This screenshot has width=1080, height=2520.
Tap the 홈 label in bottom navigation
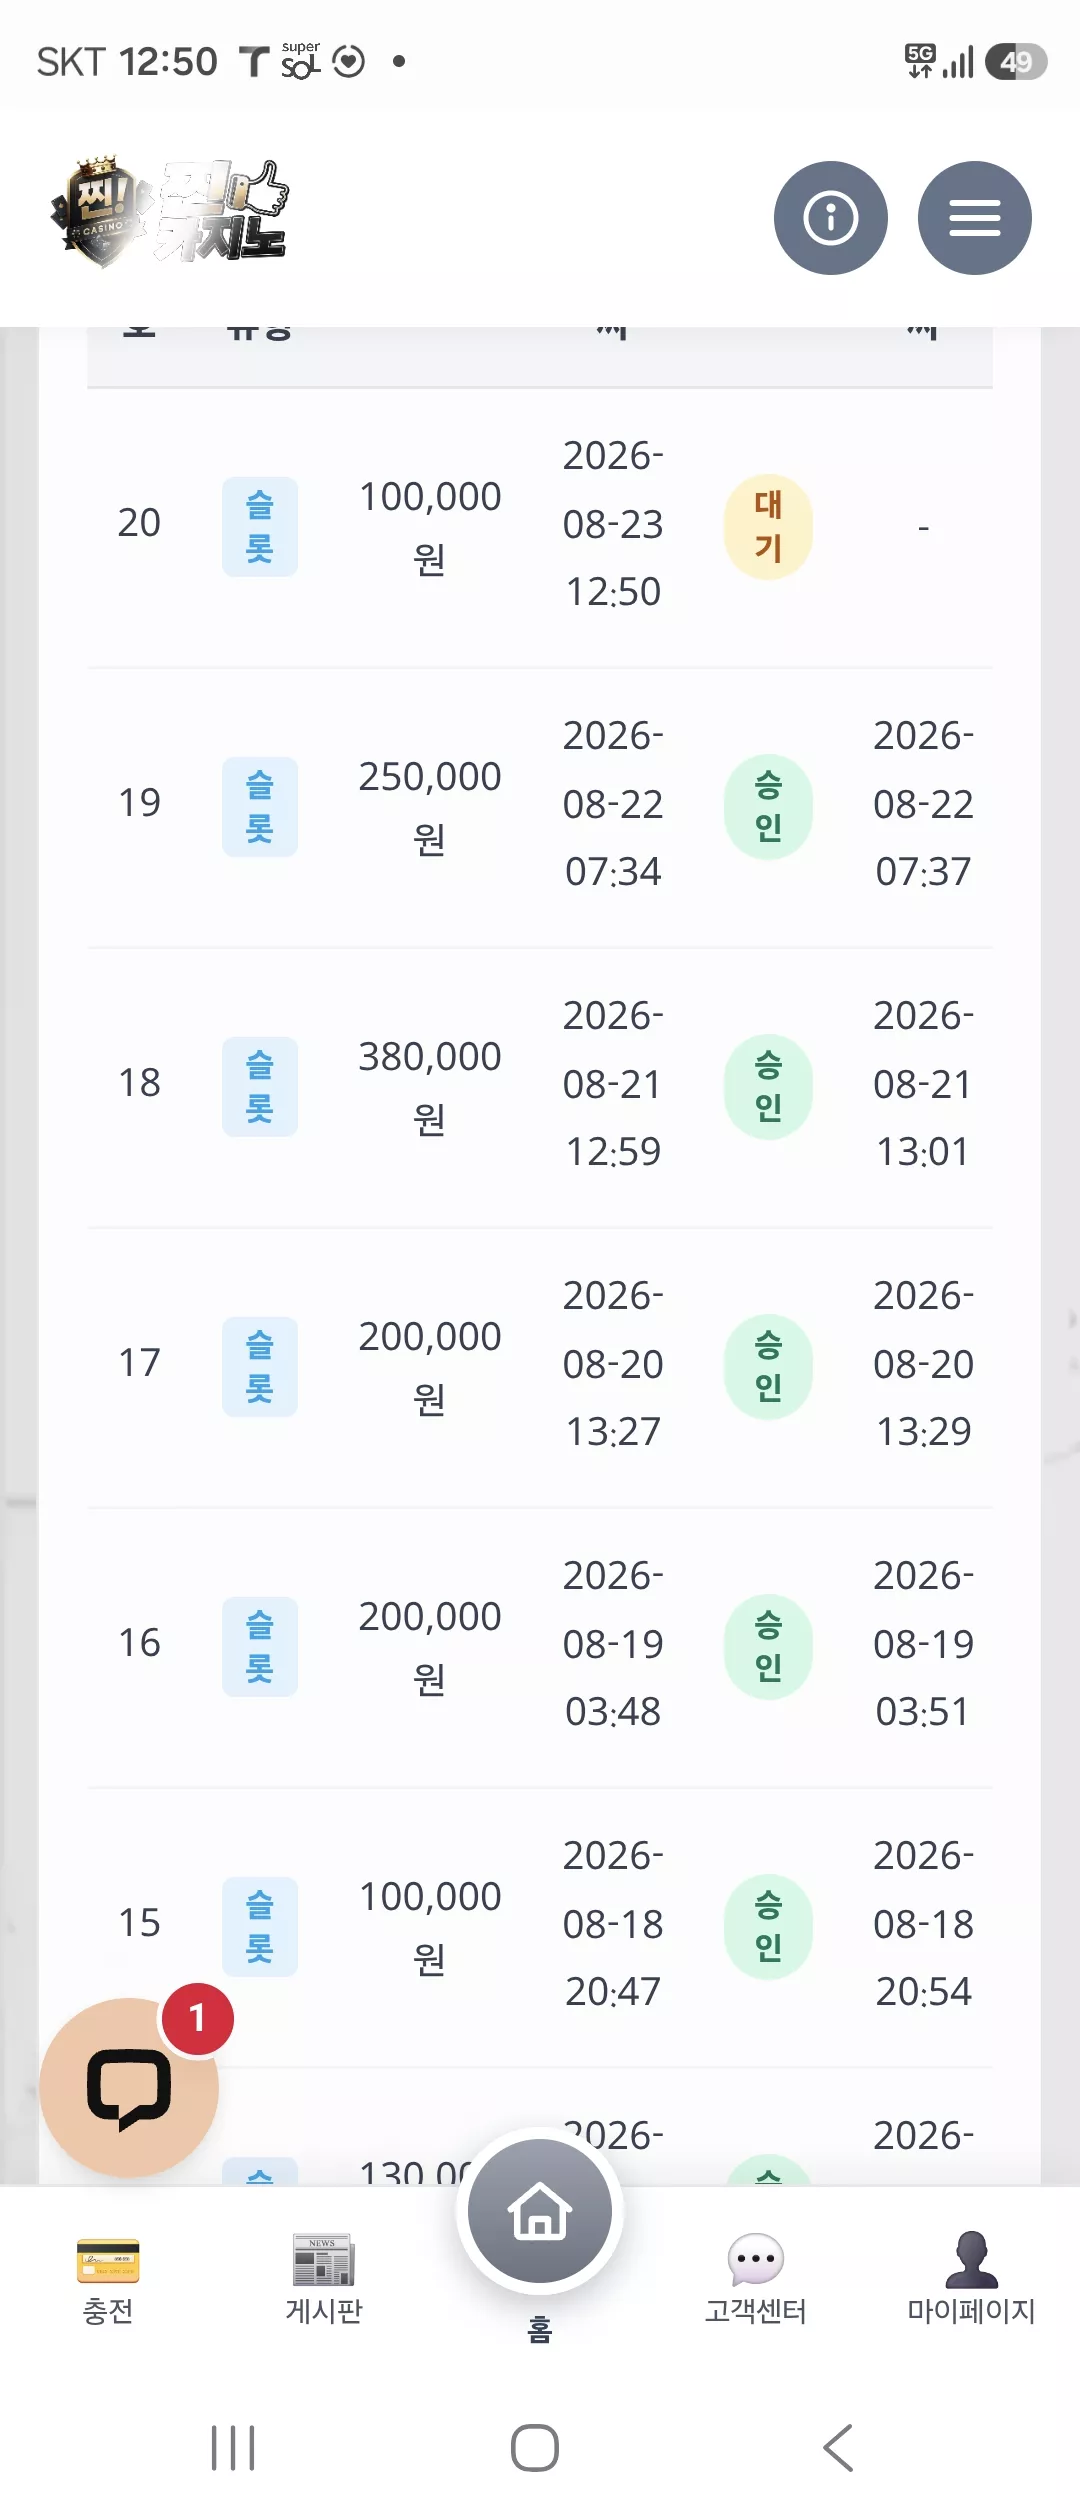(540, 2330)
